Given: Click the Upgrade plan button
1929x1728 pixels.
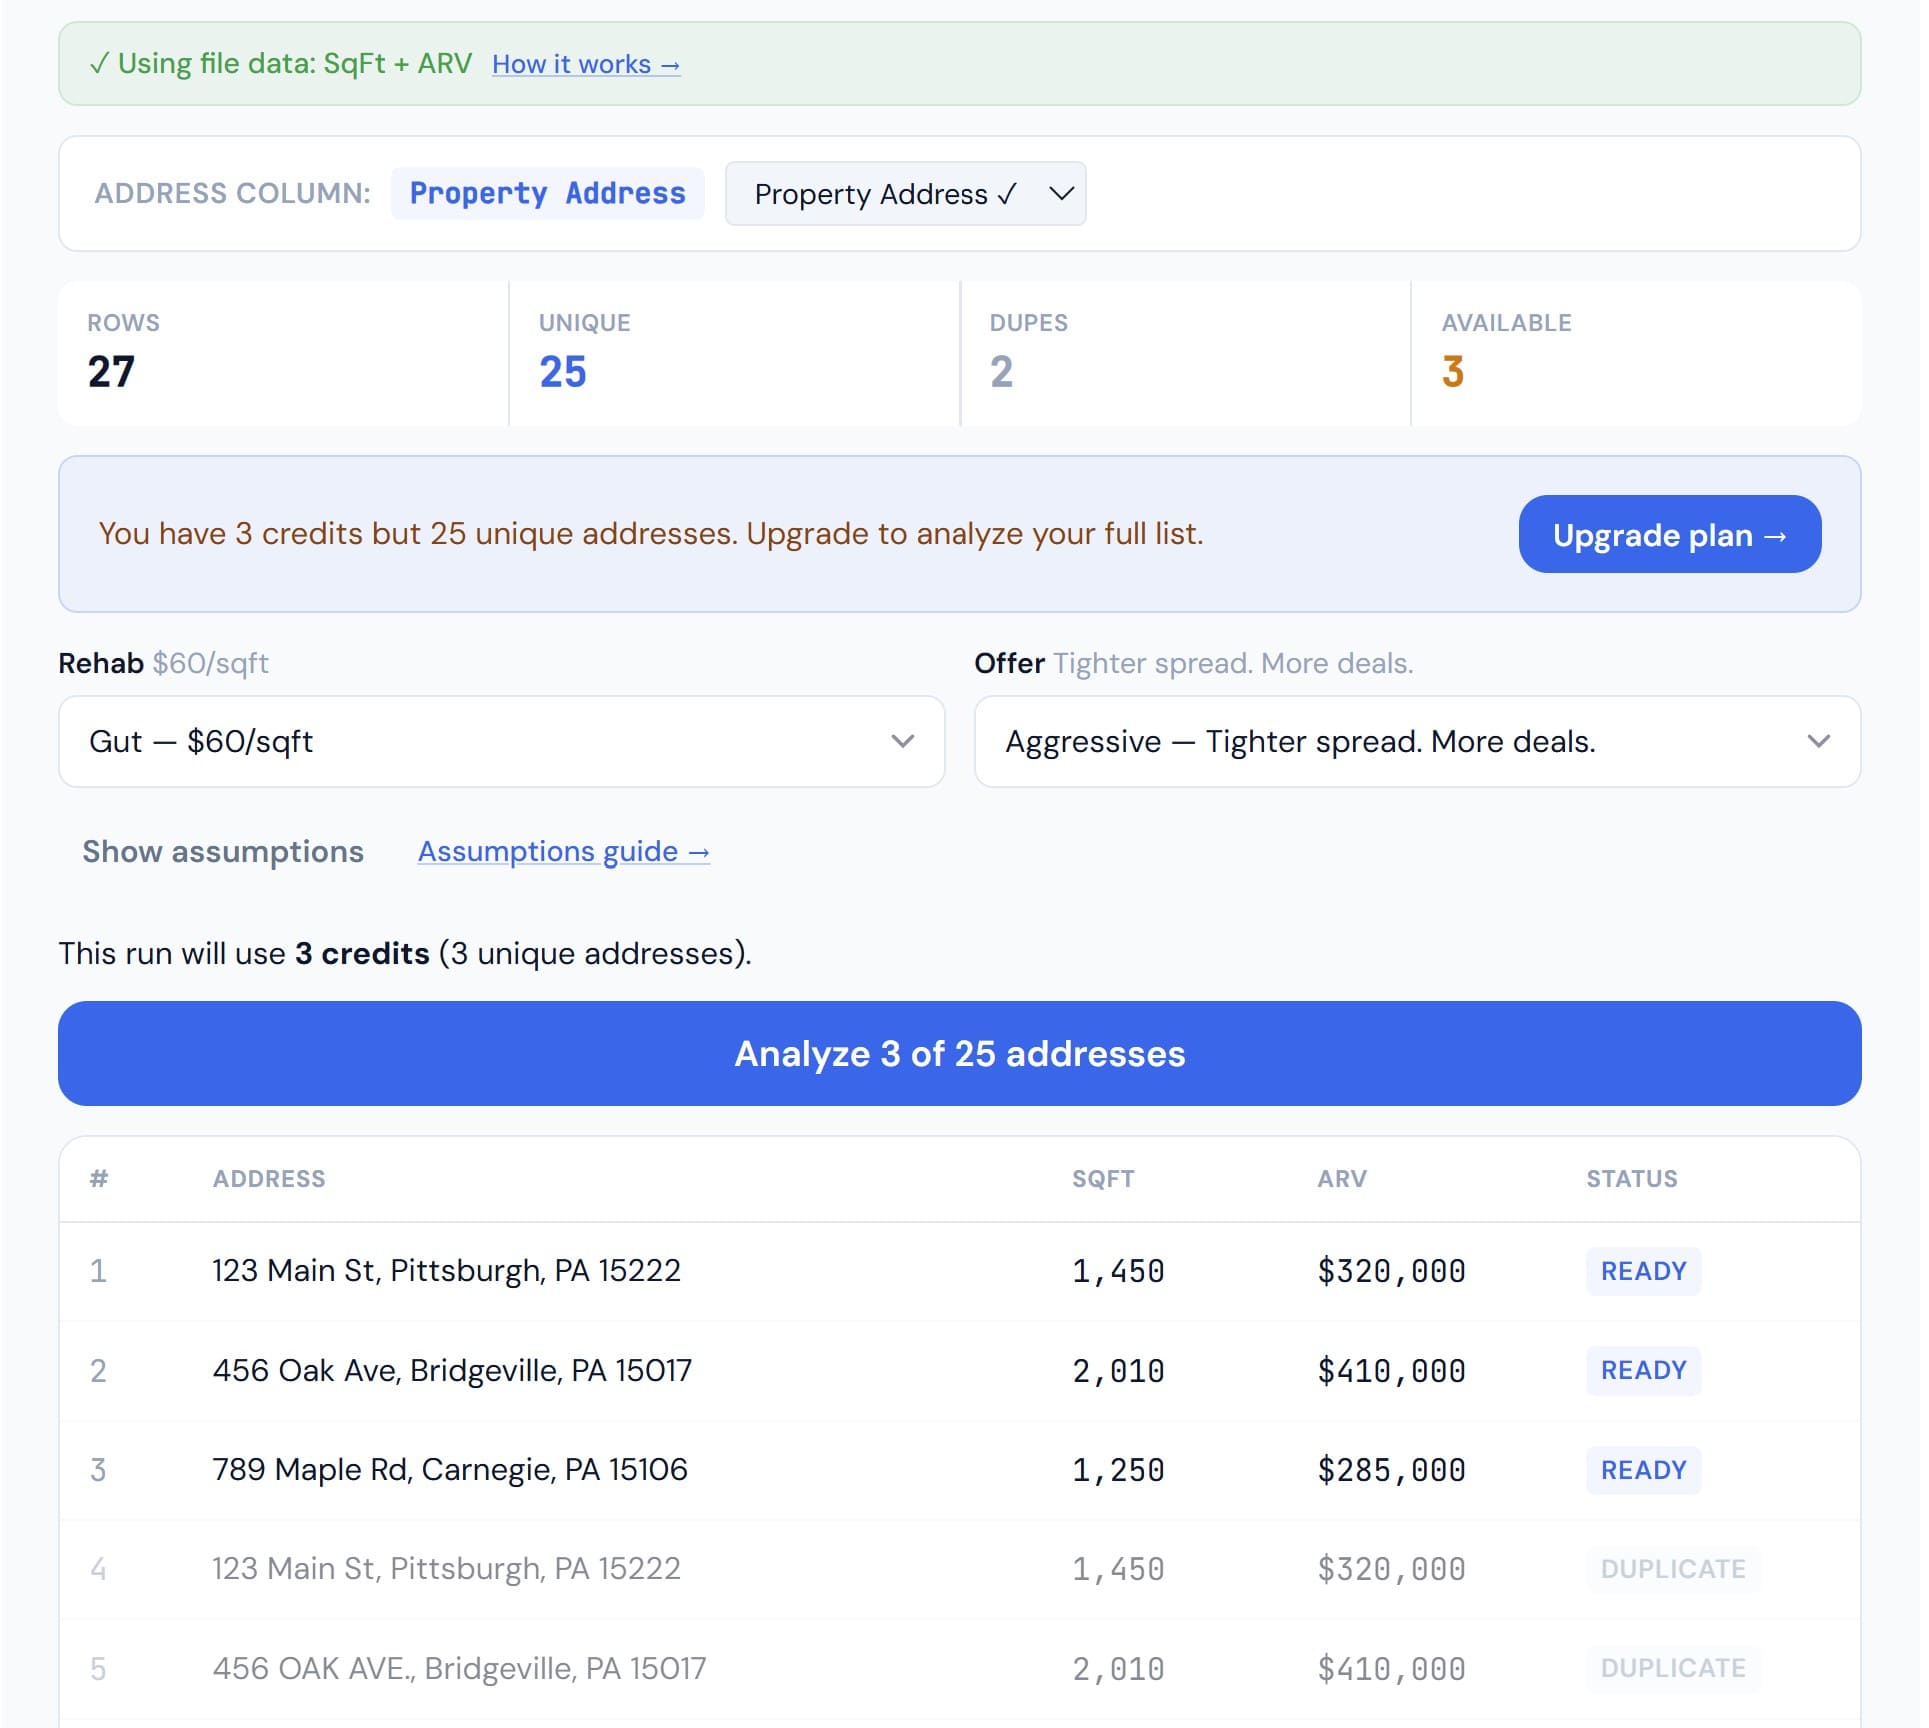Looking at the screenshot, I should [x=1668, y=534].
